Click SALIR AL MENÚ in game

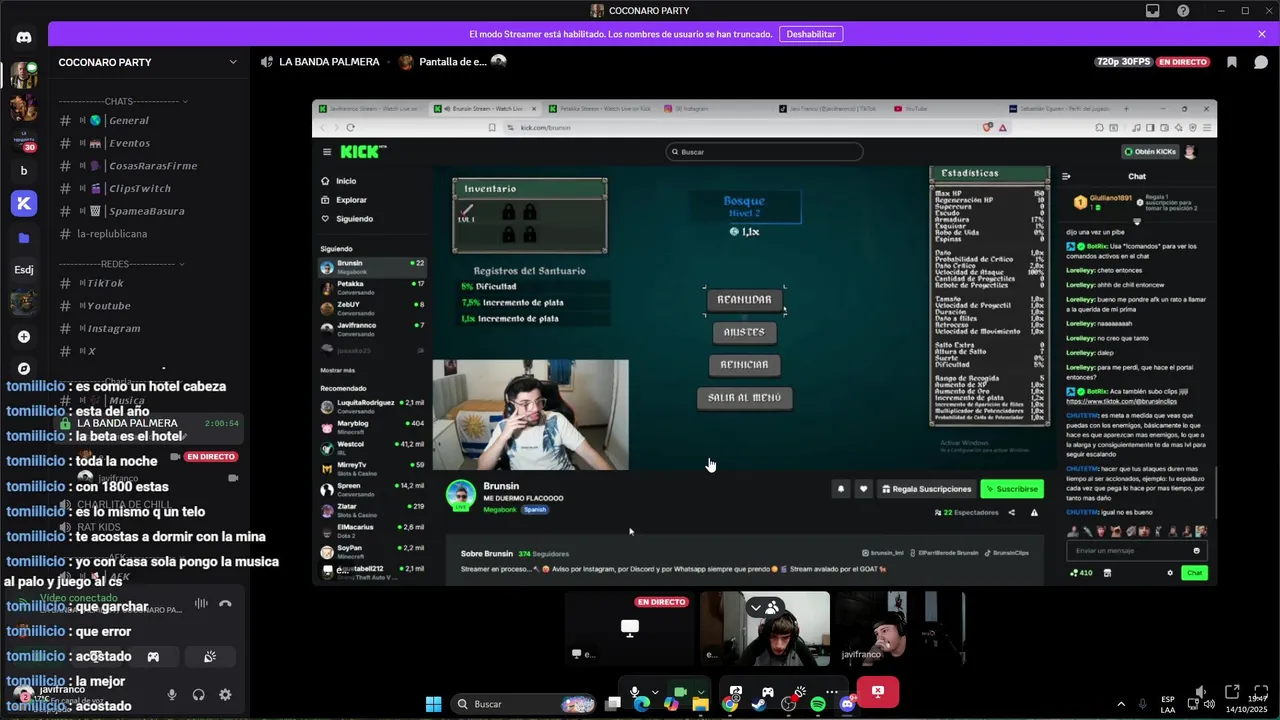click(744, 398)
